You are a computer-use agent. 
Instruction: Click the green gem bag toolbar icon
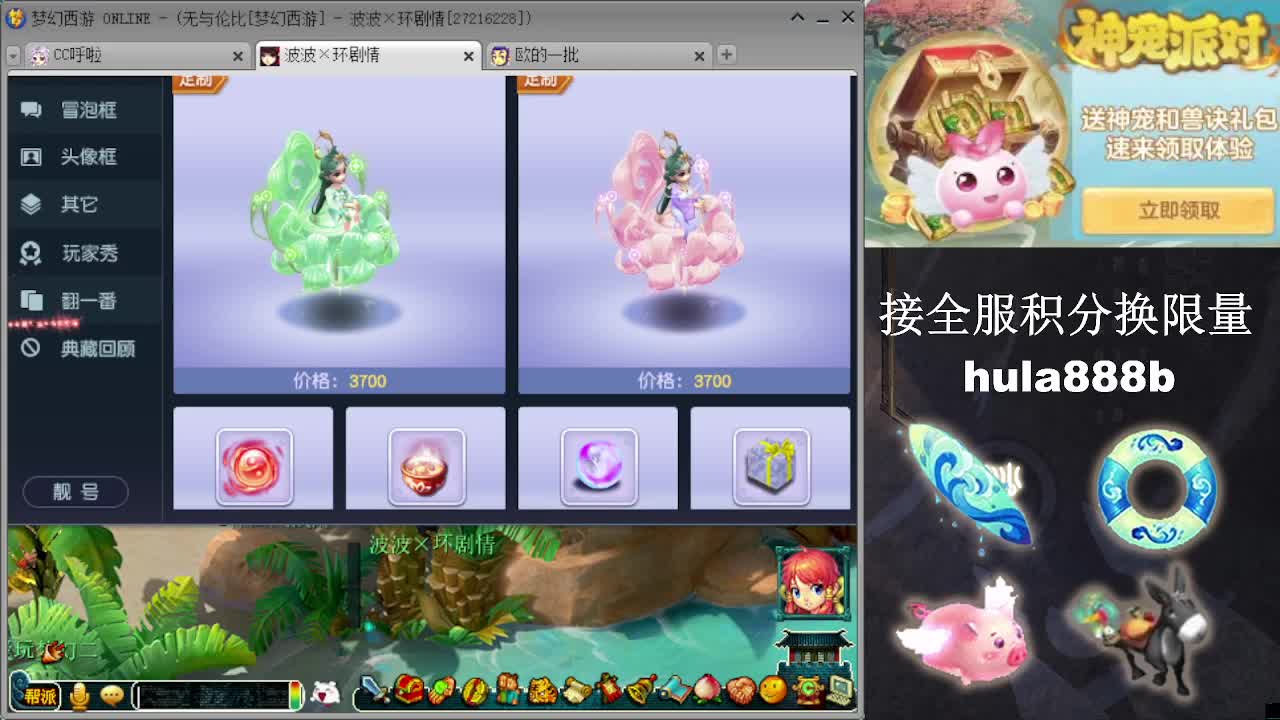click(x=441, y=690)
